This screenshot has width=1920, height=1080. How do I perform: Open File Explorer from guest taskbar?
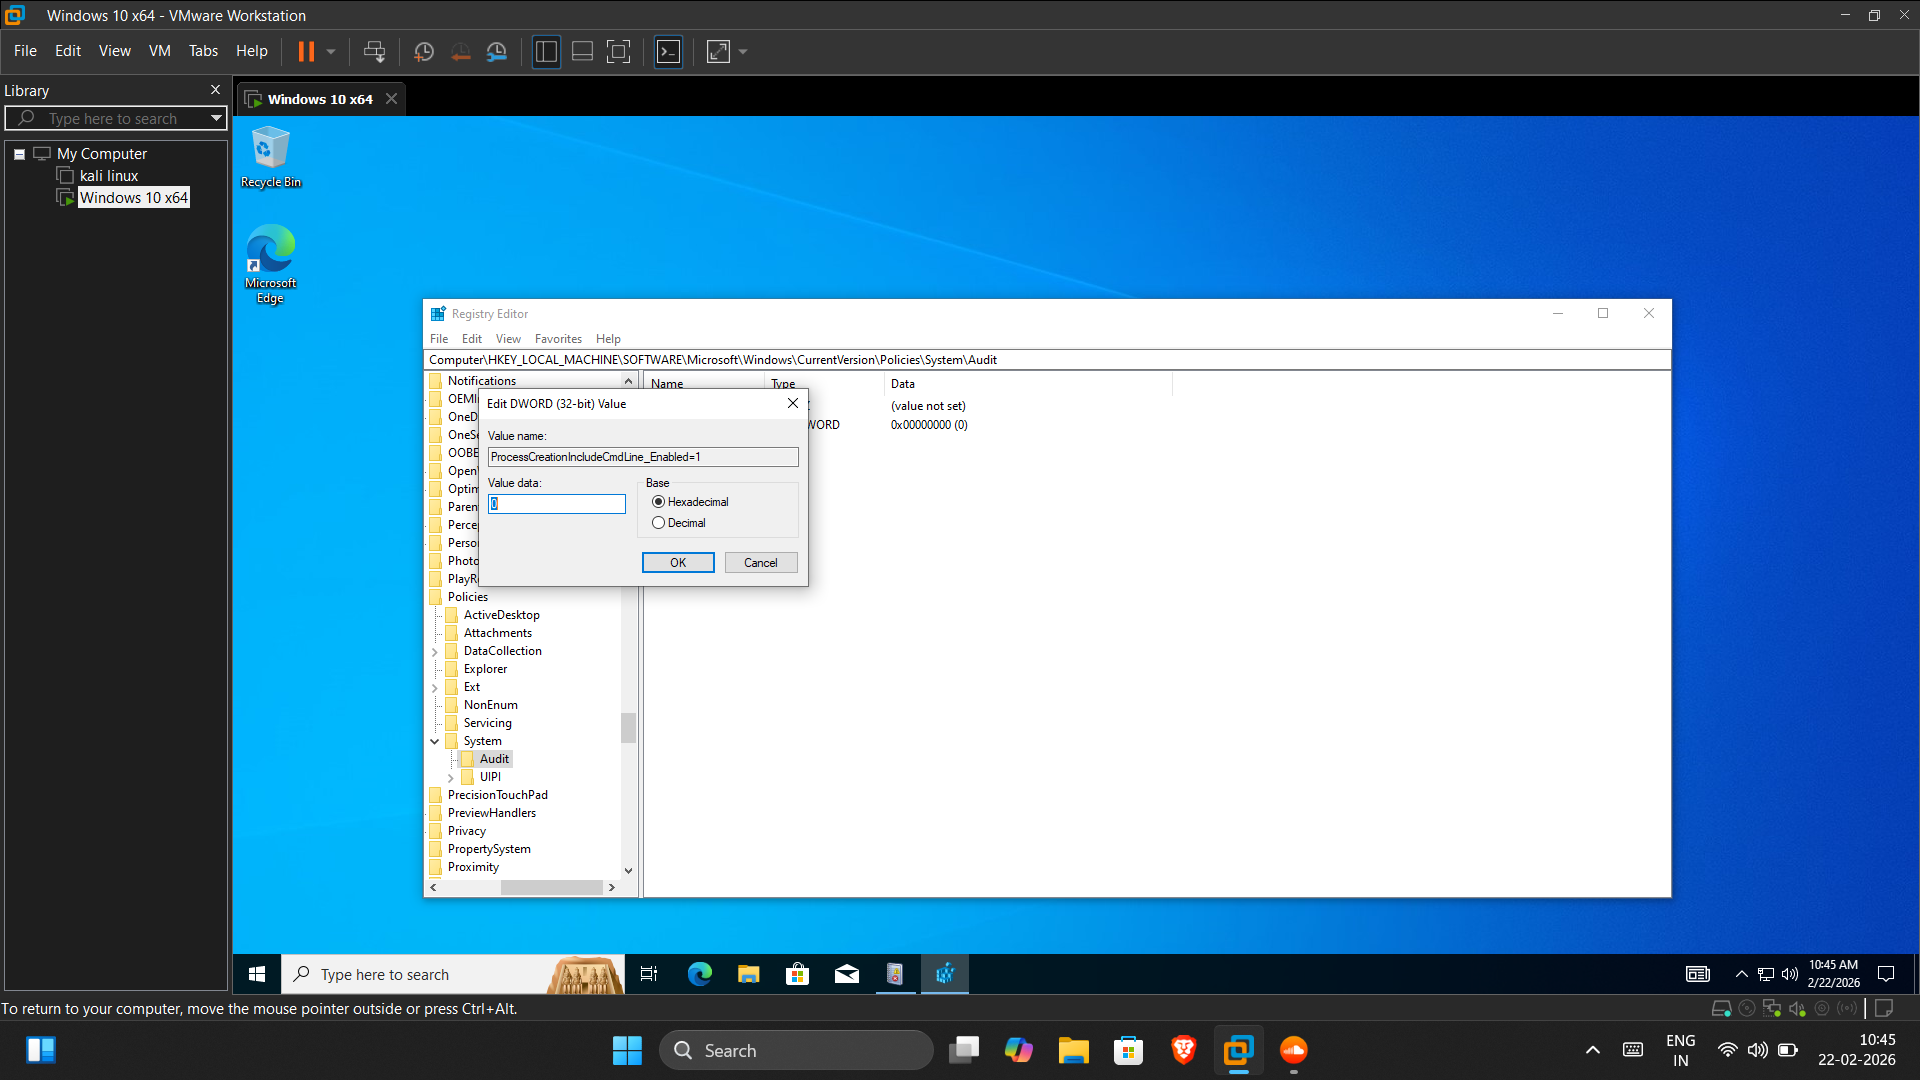coord(749,974)
